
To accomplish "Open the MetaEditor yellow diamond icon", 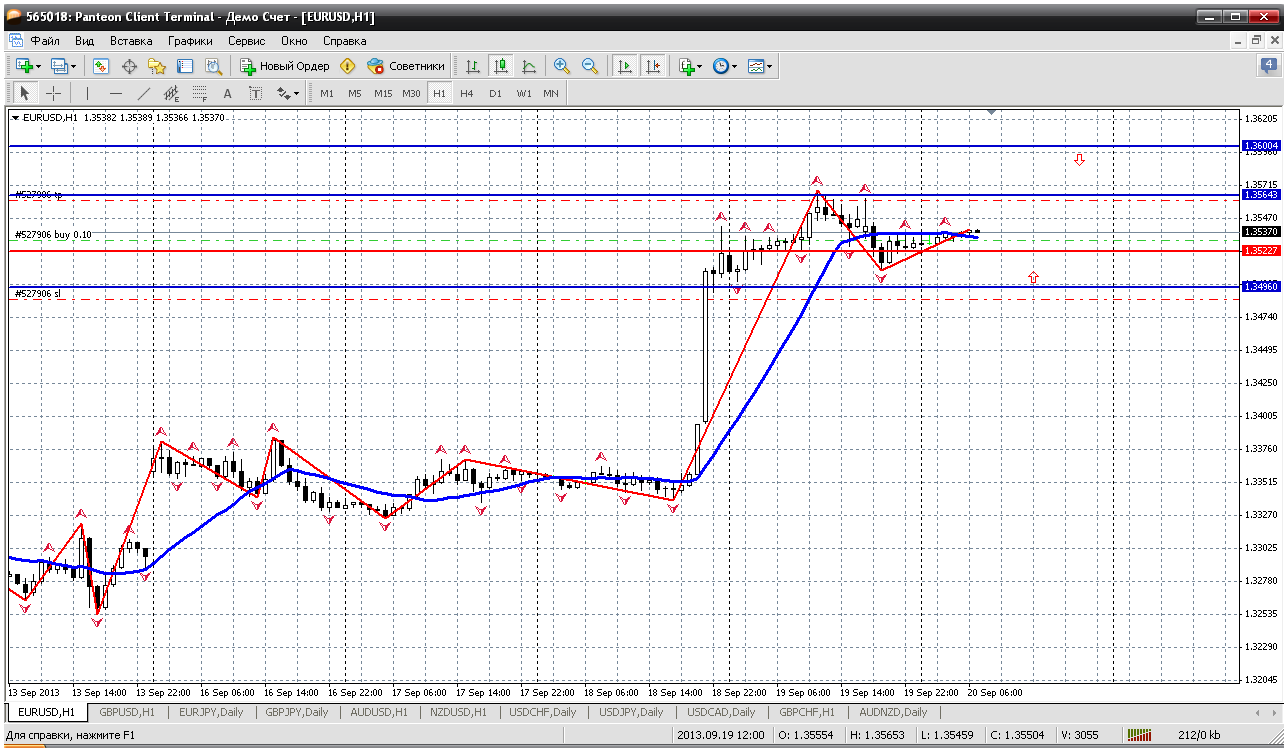I will tap(347, 66).
